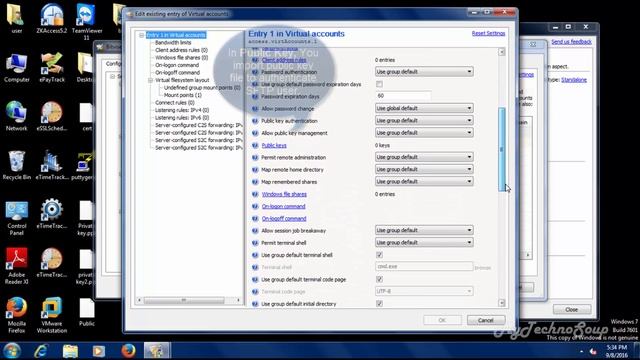Click help icon beside Map remote home directory
Viewport: 640px width, 360px height.
(x=255, y=169)
